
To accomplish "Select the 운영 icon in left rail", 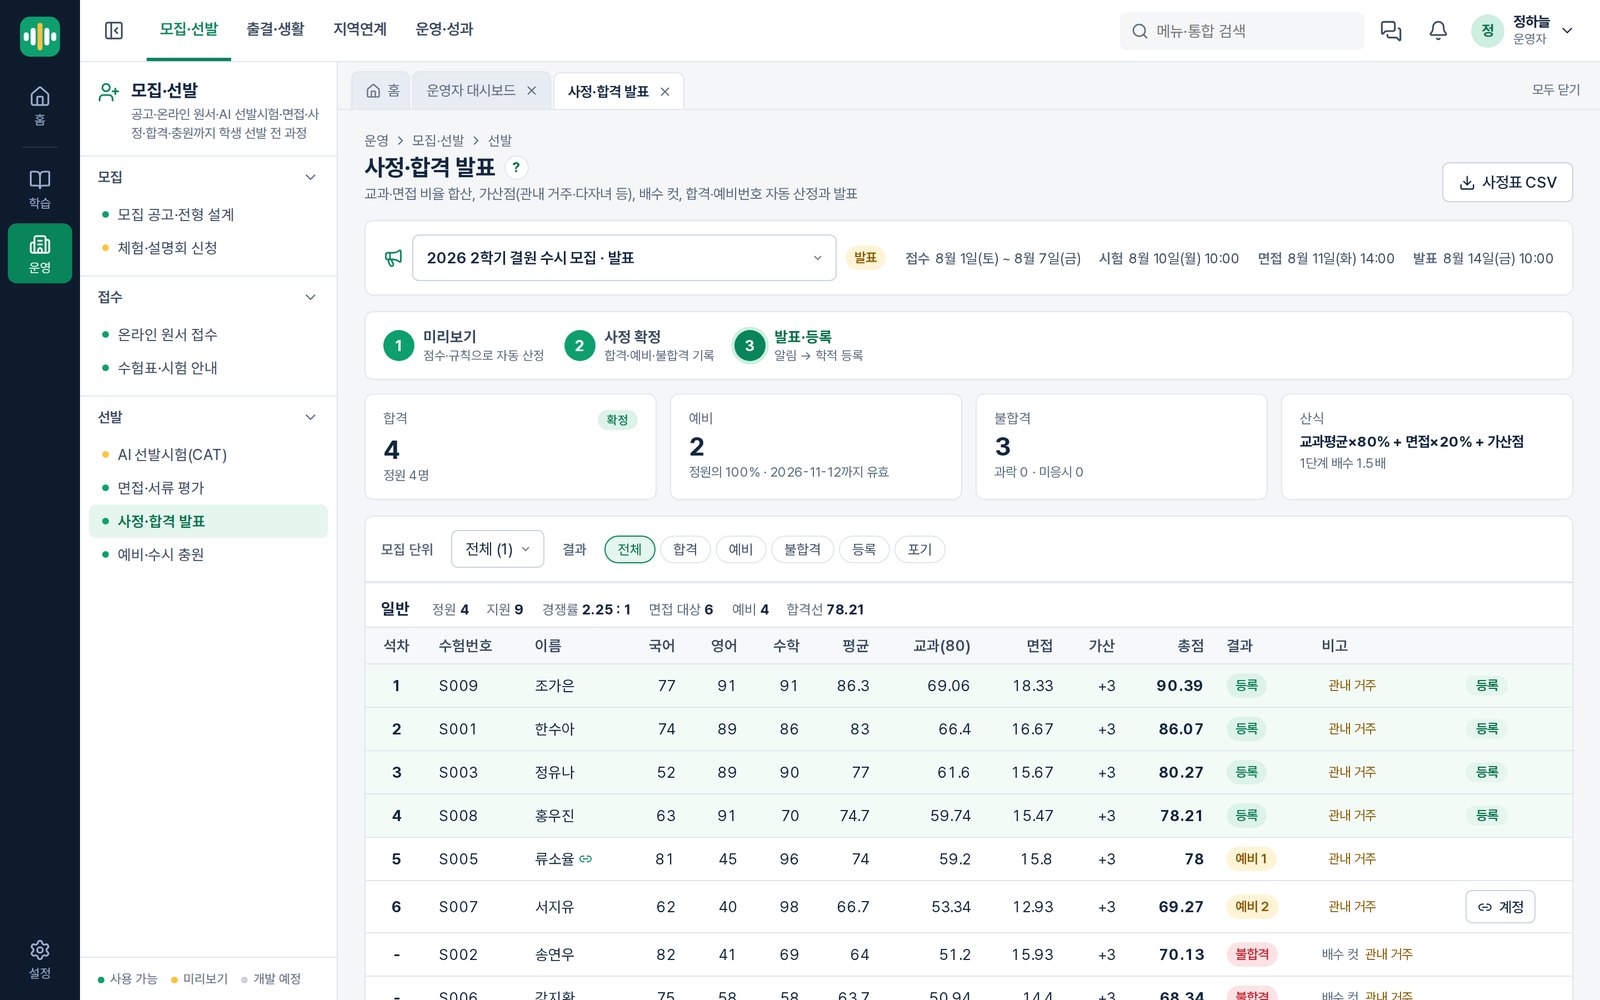I will [40, 253].
